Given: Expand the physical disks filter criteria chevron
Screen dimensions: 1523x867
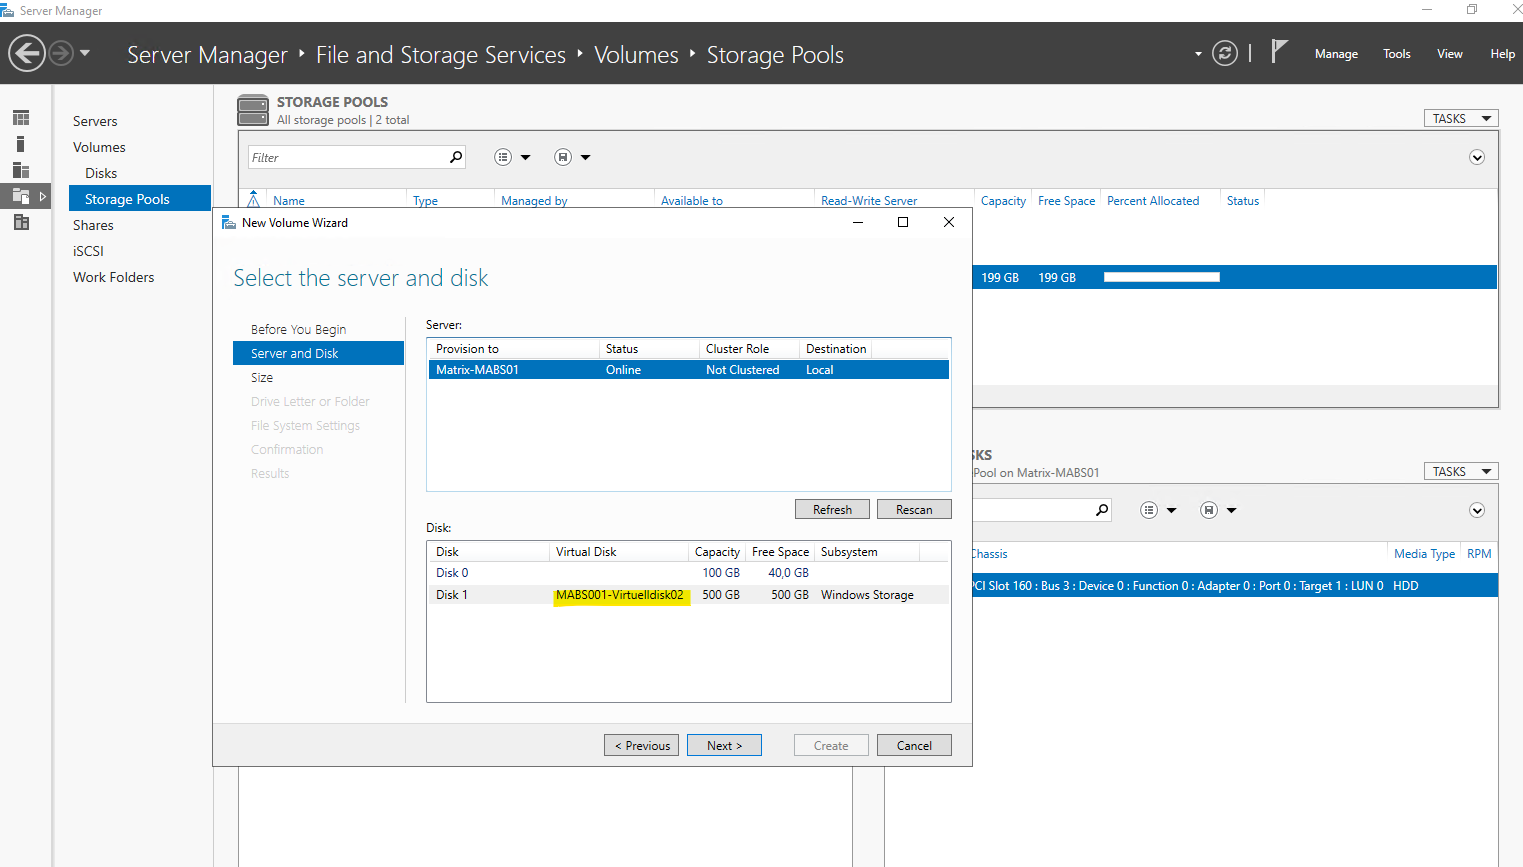Looking at the screenshot, I should click(1477, 510).
